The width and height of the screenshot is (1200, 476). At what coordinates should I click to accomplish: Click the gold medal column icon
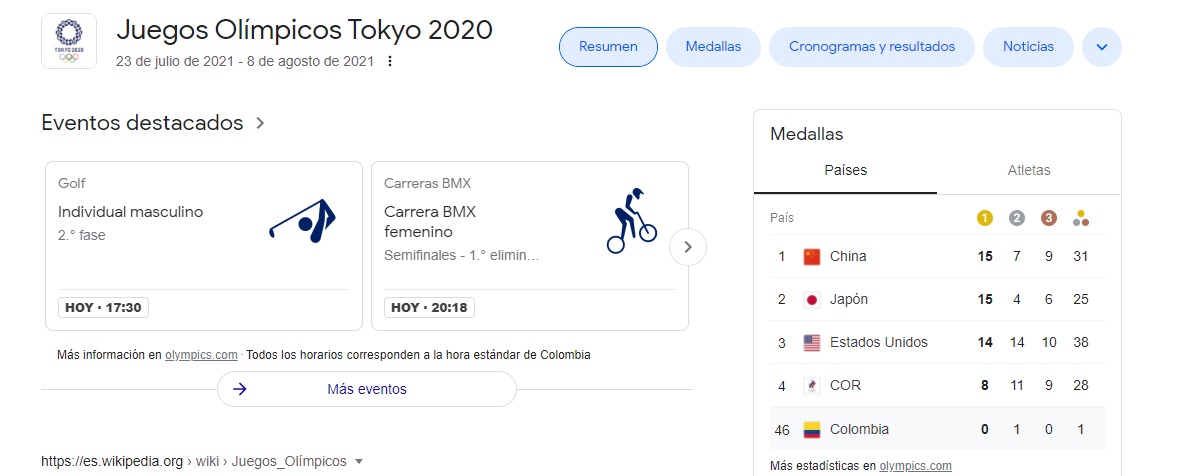click(x=985, y=218)
